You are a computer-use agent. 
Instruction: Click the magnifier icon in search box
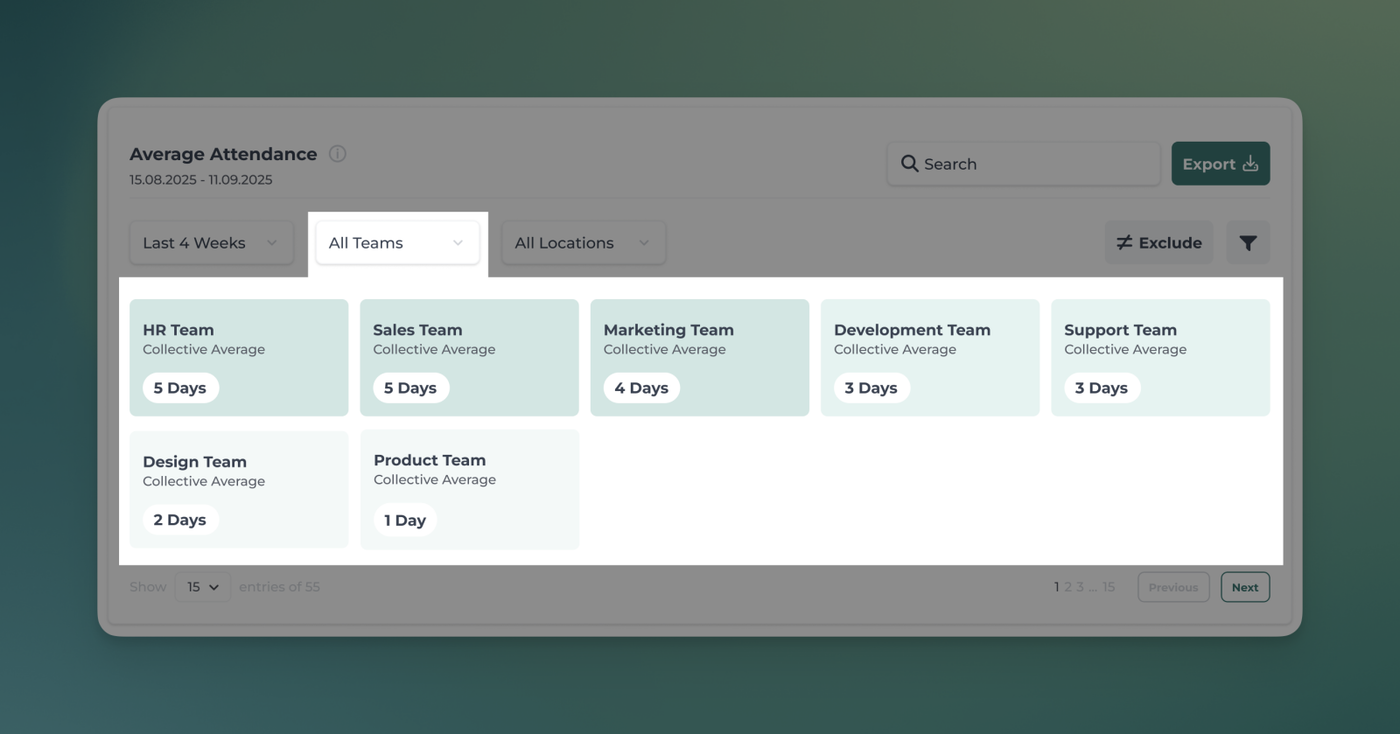[909, 164]
